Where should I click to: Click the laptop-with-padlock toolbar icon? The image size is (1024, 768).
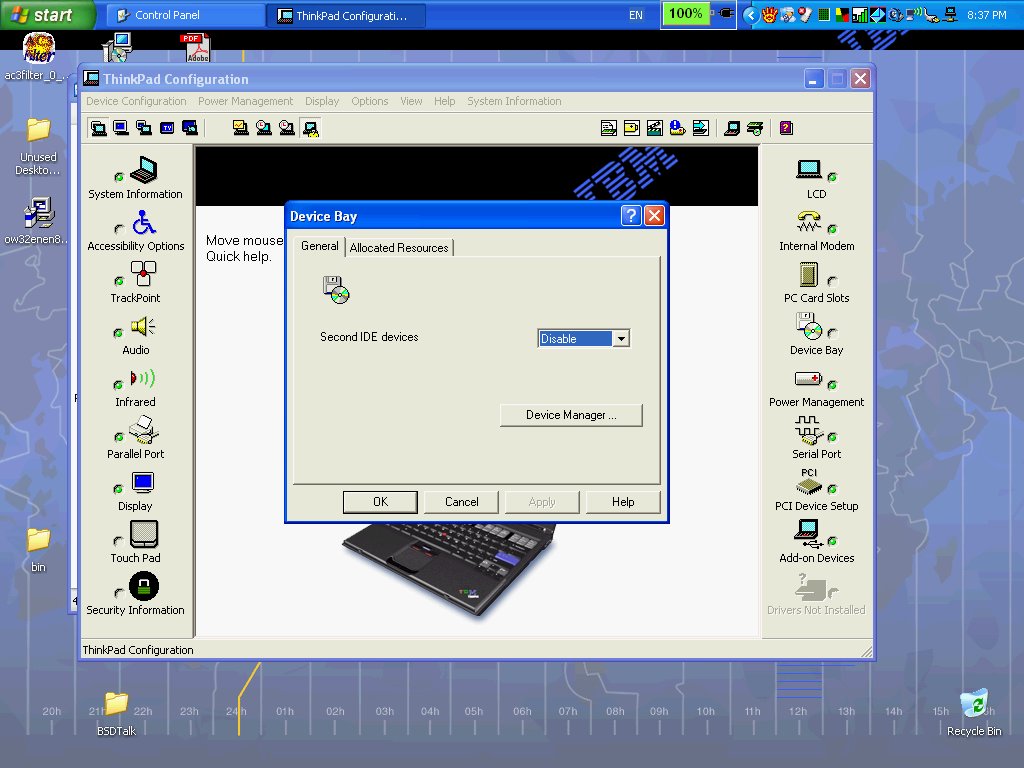tap(310, 128)
